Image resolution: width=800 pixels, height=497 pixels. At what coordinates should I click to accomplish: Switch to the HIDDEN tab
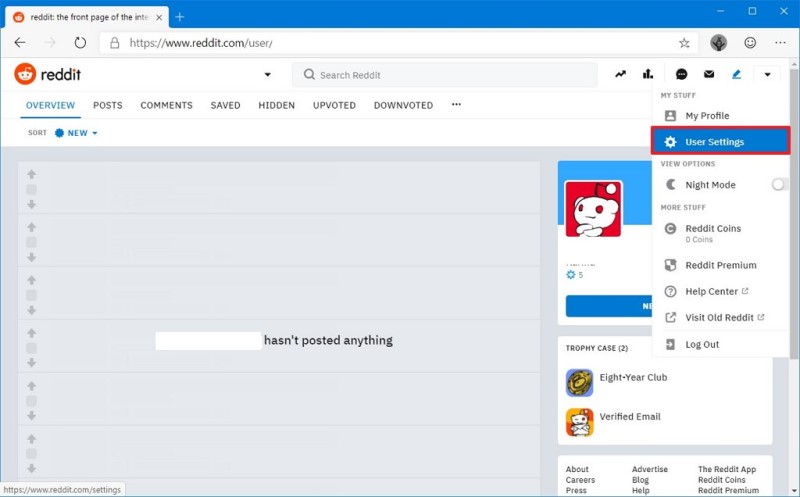[277, 105]
